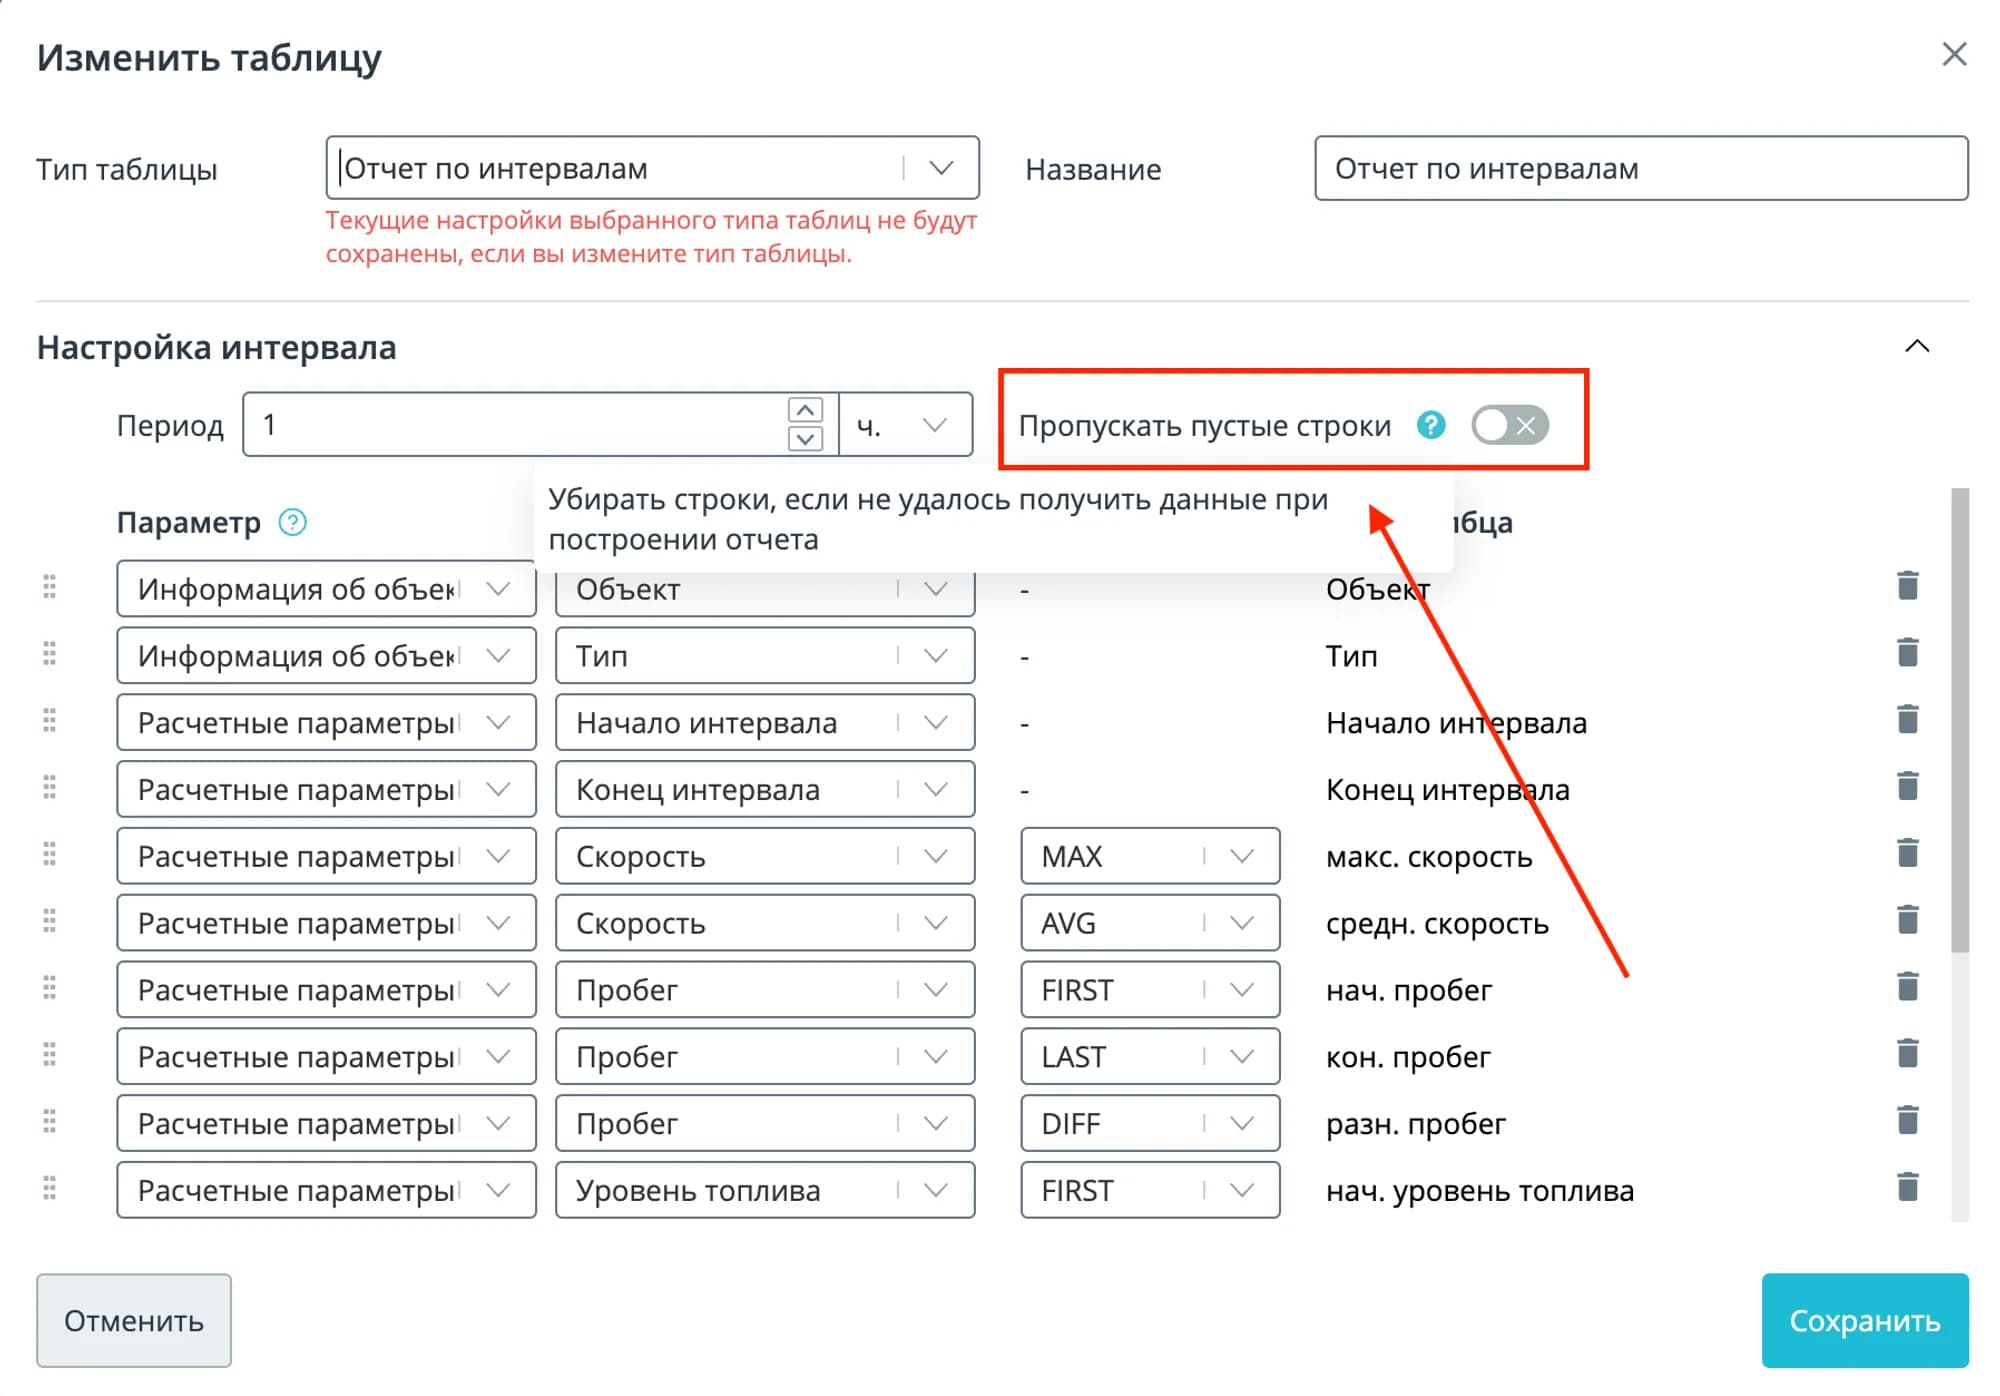Screen dimensions: 2000x1396
Task: Click the 'Сохранить' button
Action: tap(1864, 1320)
